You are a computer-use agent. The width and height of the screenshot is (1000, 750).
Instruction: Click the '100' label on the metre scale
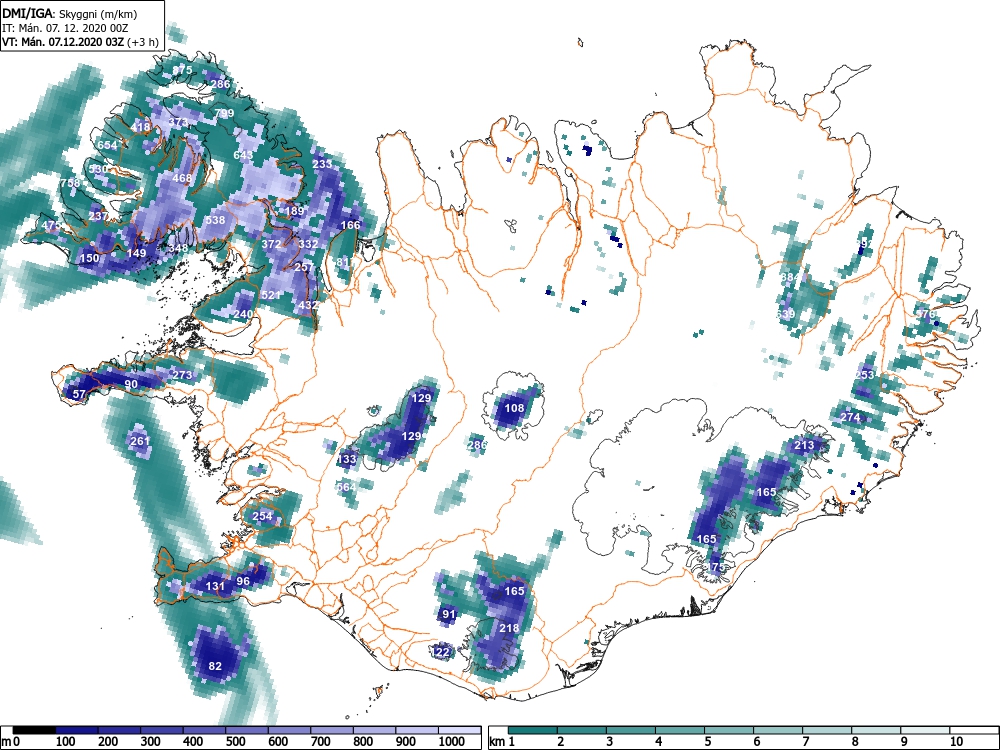point(66,742)
